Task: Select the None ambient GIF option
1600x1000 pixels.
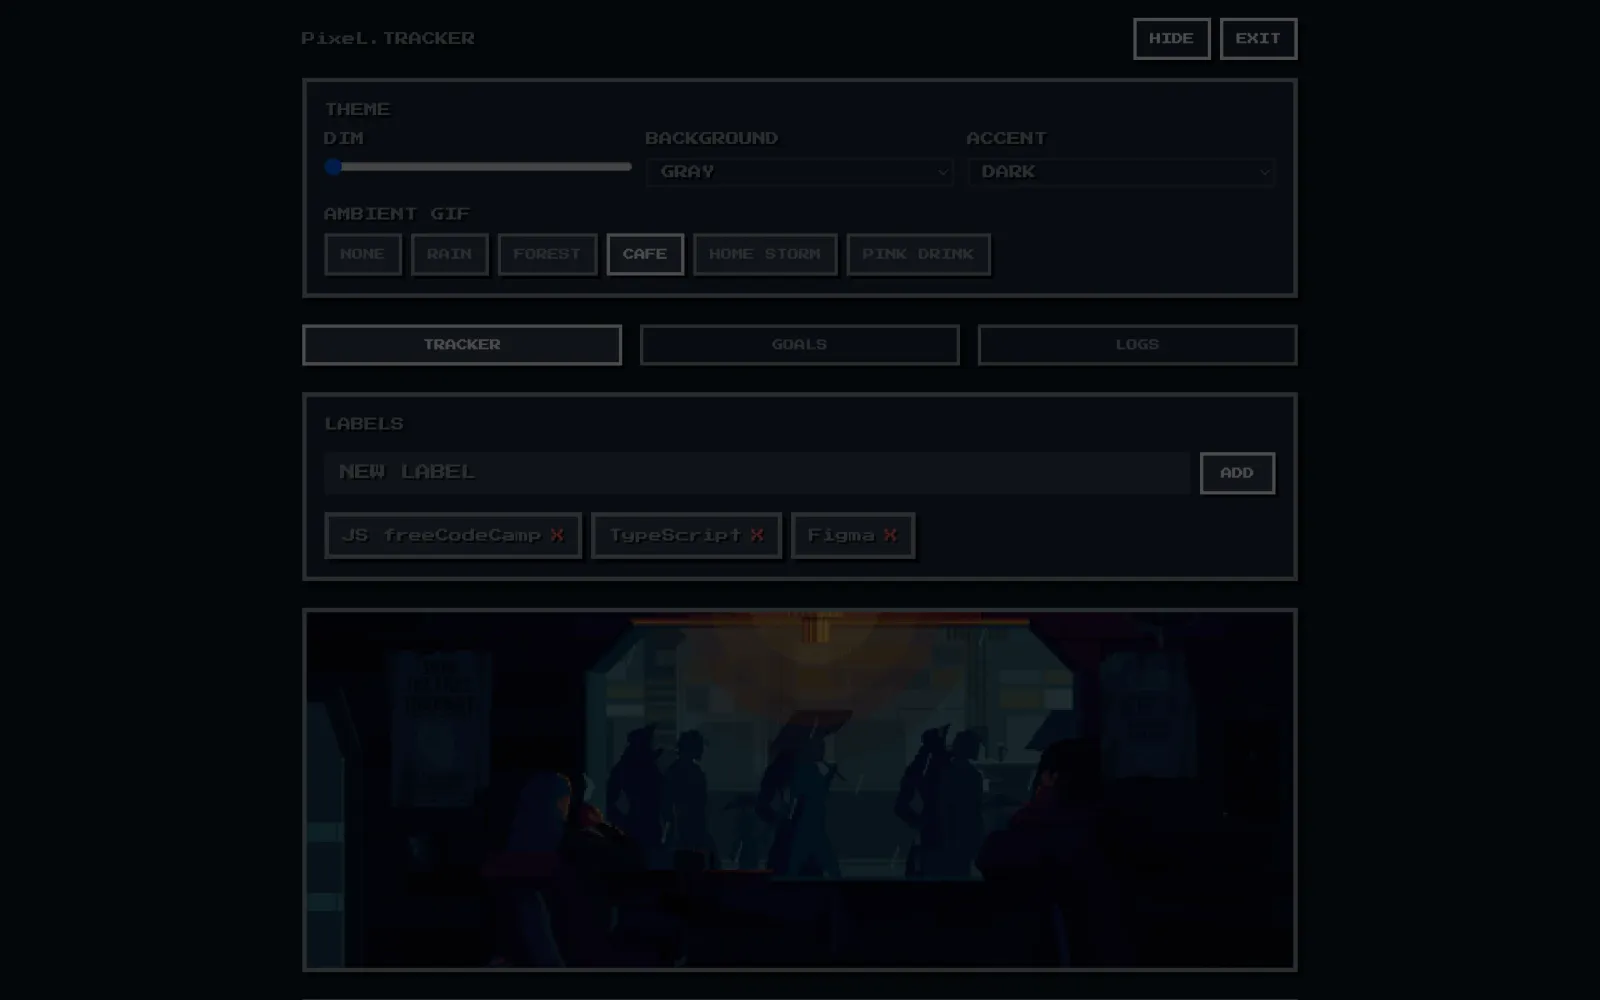Action: point(362,254)
